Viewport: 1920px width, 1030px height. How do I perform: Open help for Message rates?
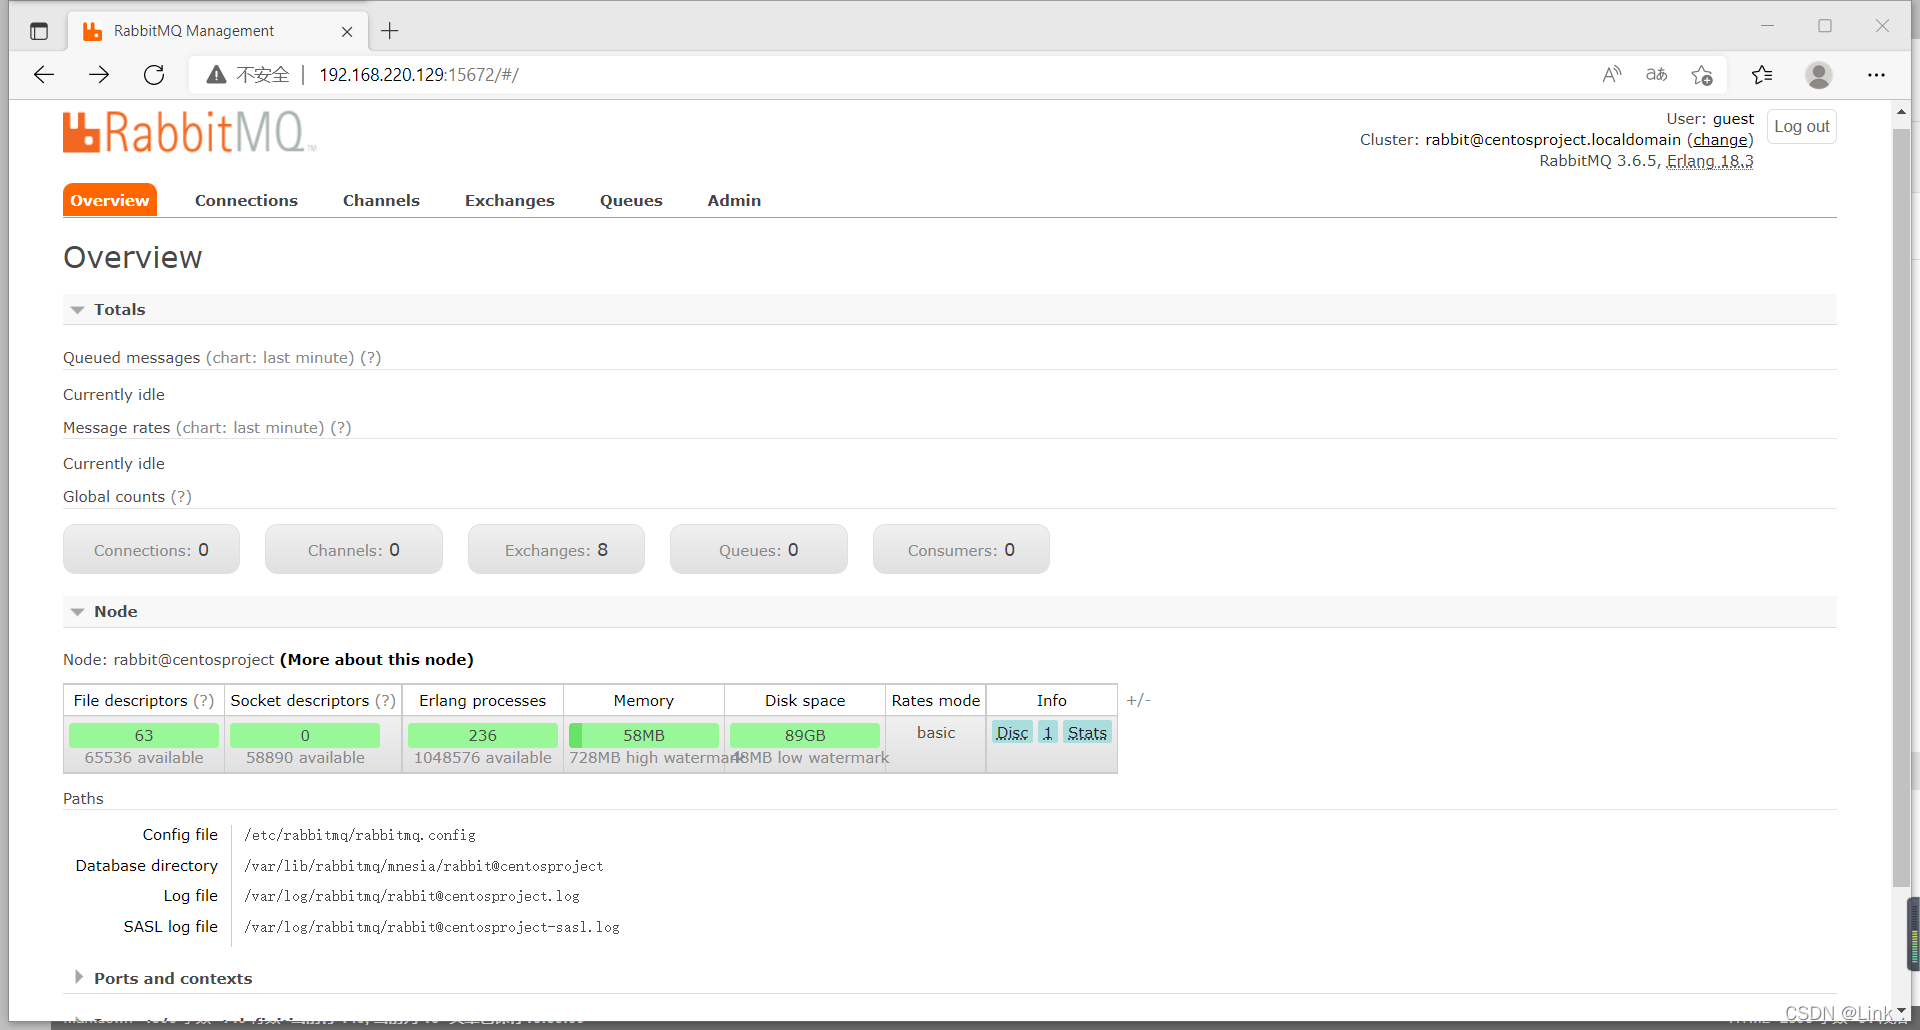pos(341,428)
